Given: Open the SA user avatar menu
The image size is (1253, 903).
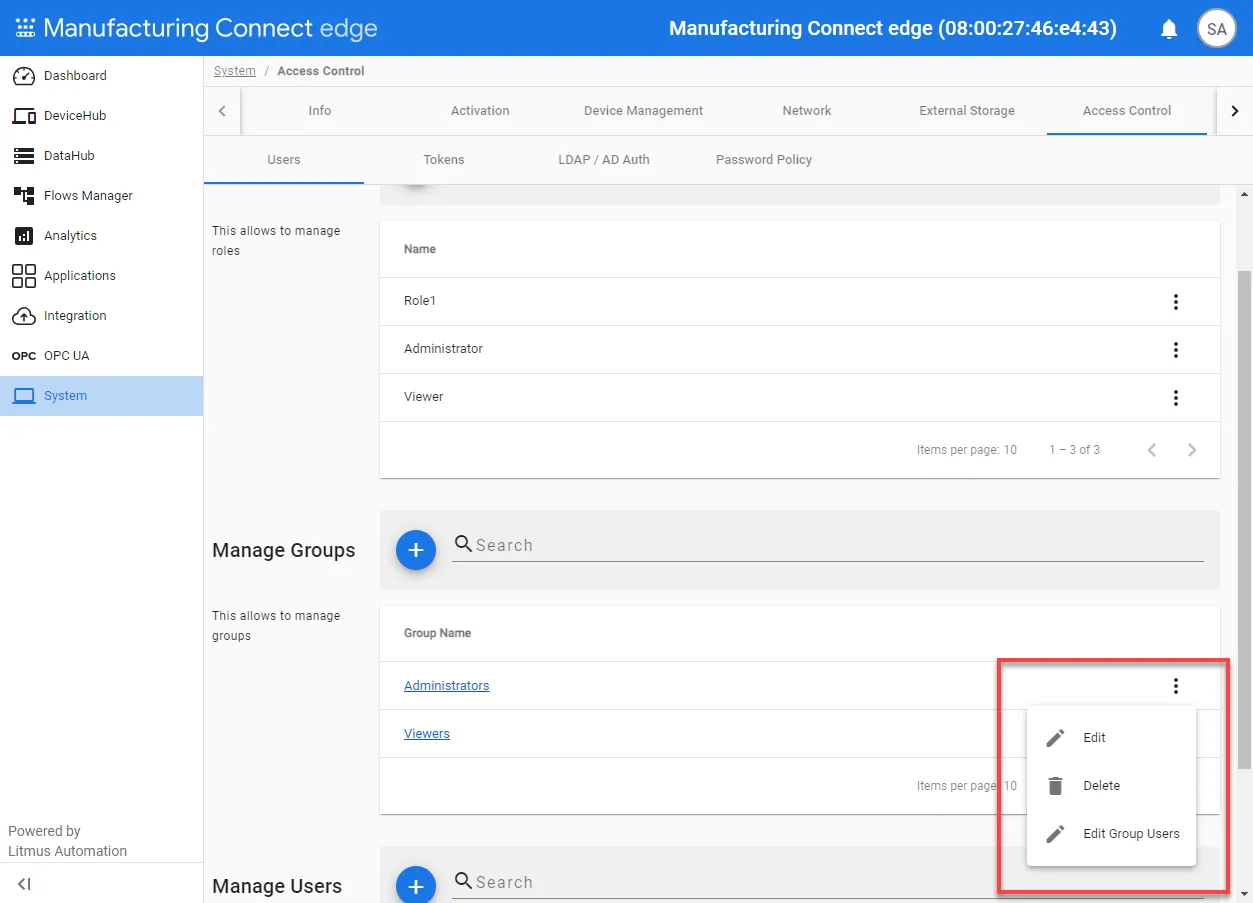Looking at the screenshot, I should (1216, 29).
